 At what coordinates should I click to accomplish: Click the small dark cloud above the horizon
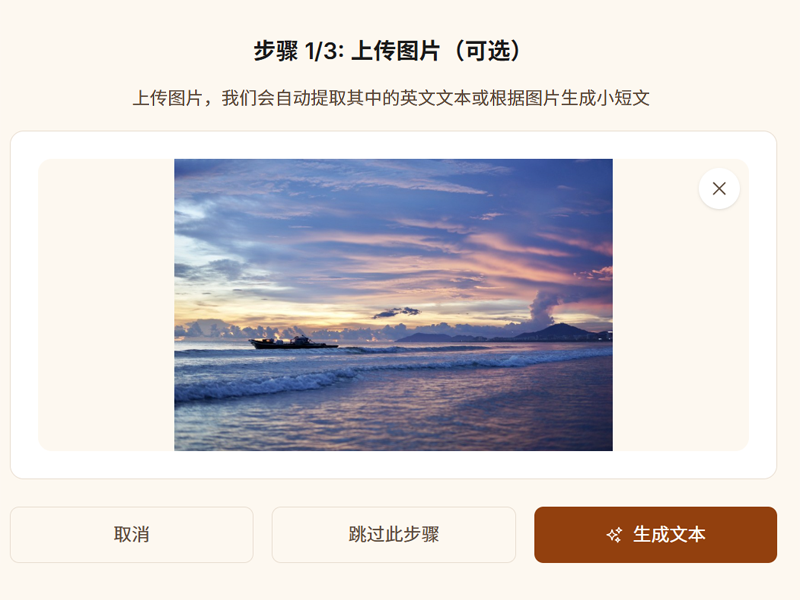(x=396, y=312)
